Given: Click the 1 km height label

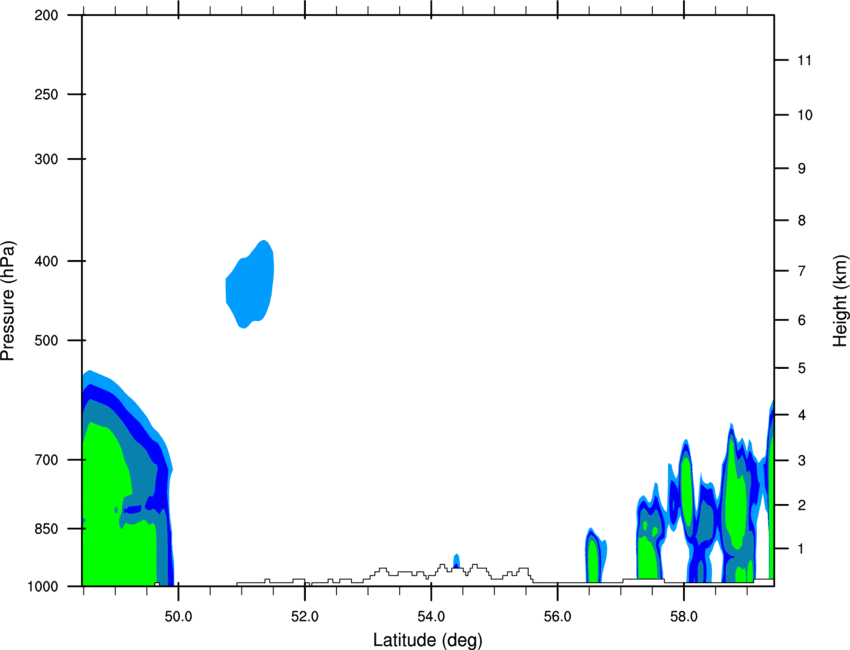Looking at the screenshot, I should (x=801, y=549).
